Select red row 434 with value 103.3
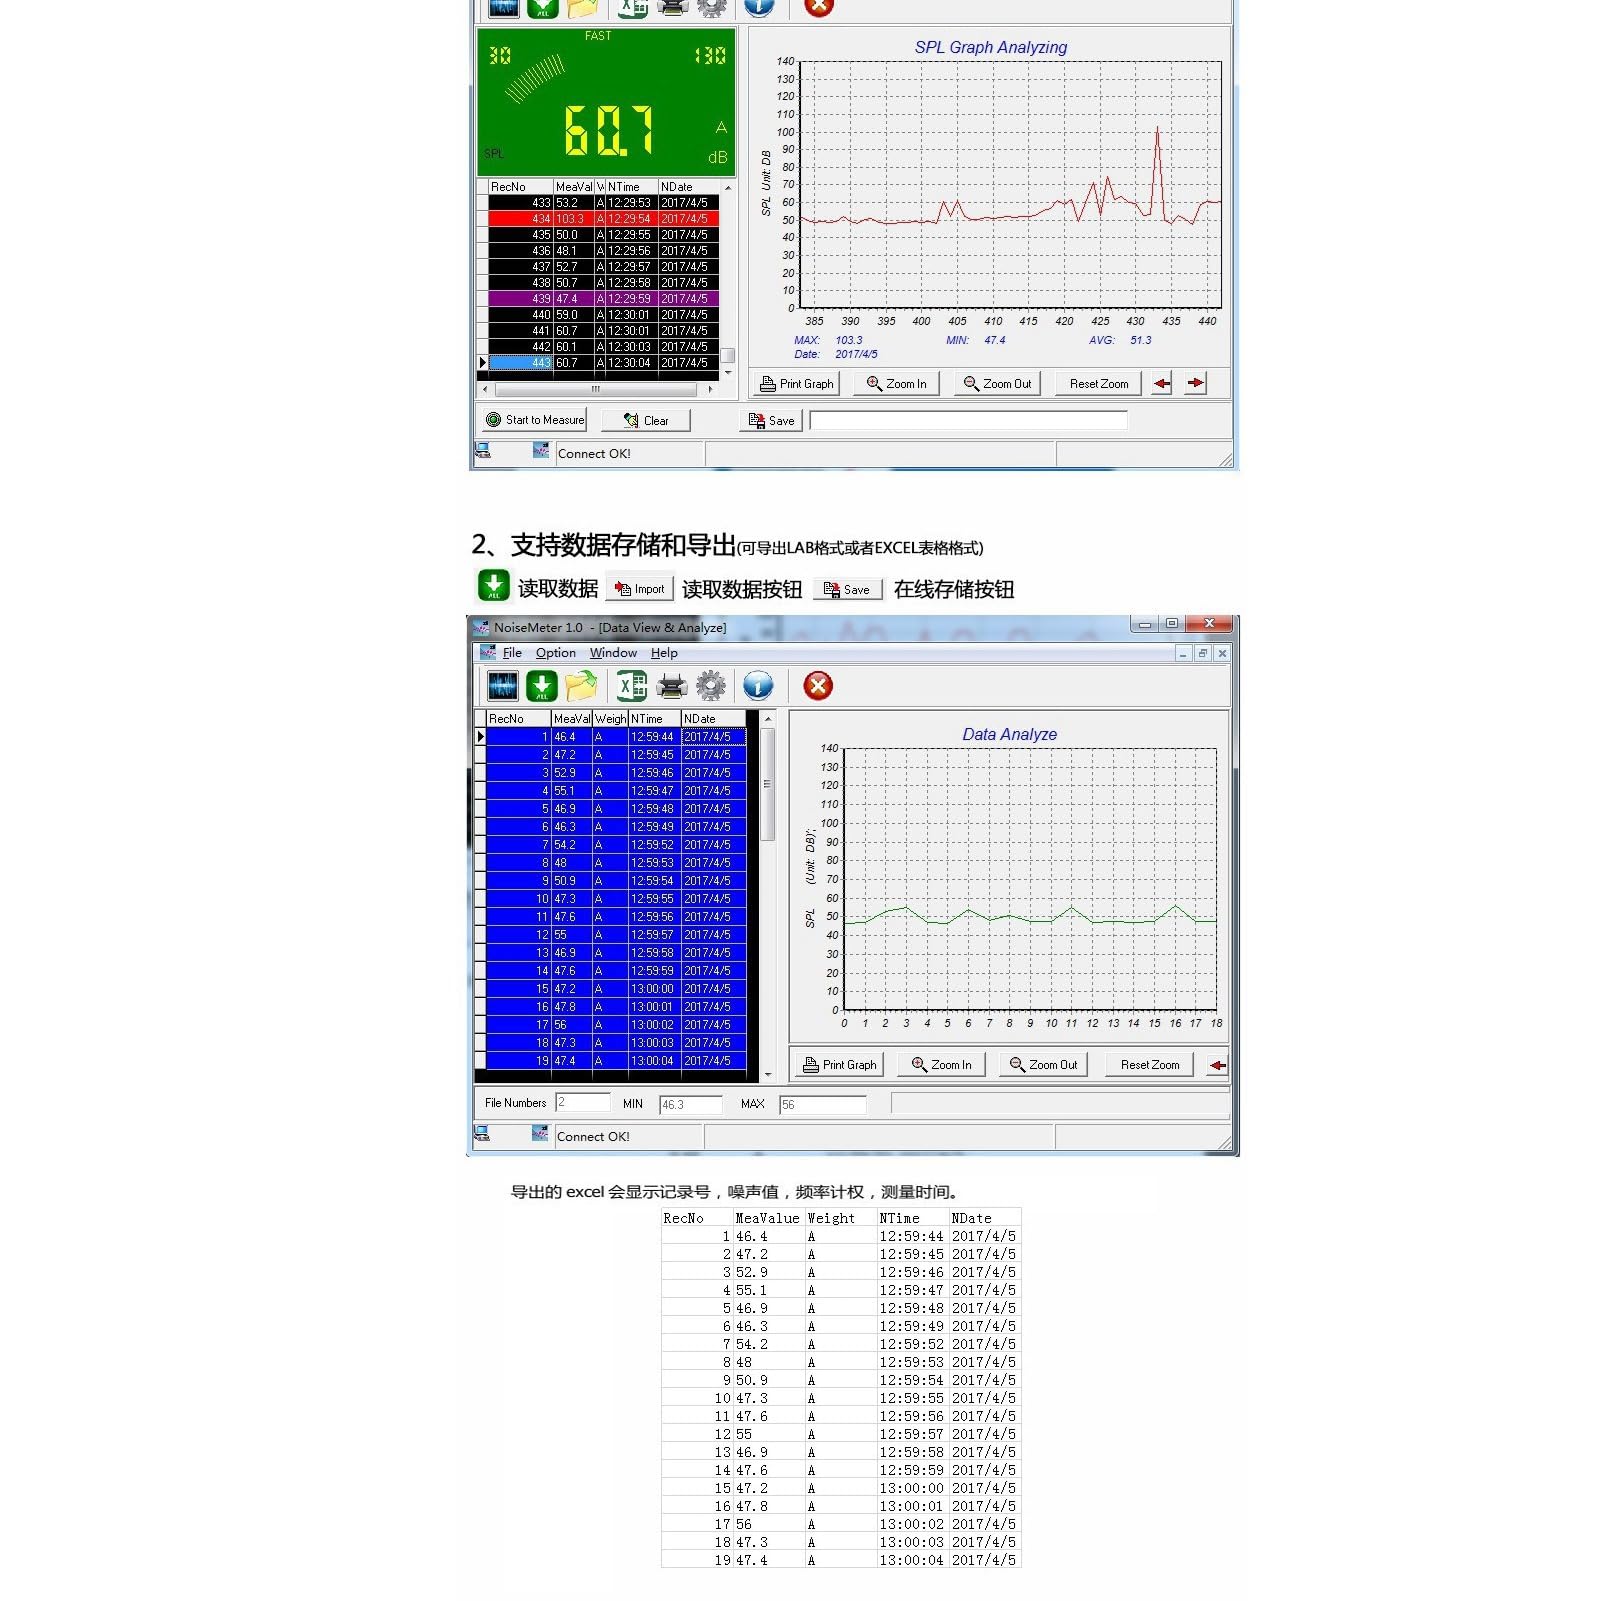Screen dimensions: 1601x1601 (x=603, y=219)
